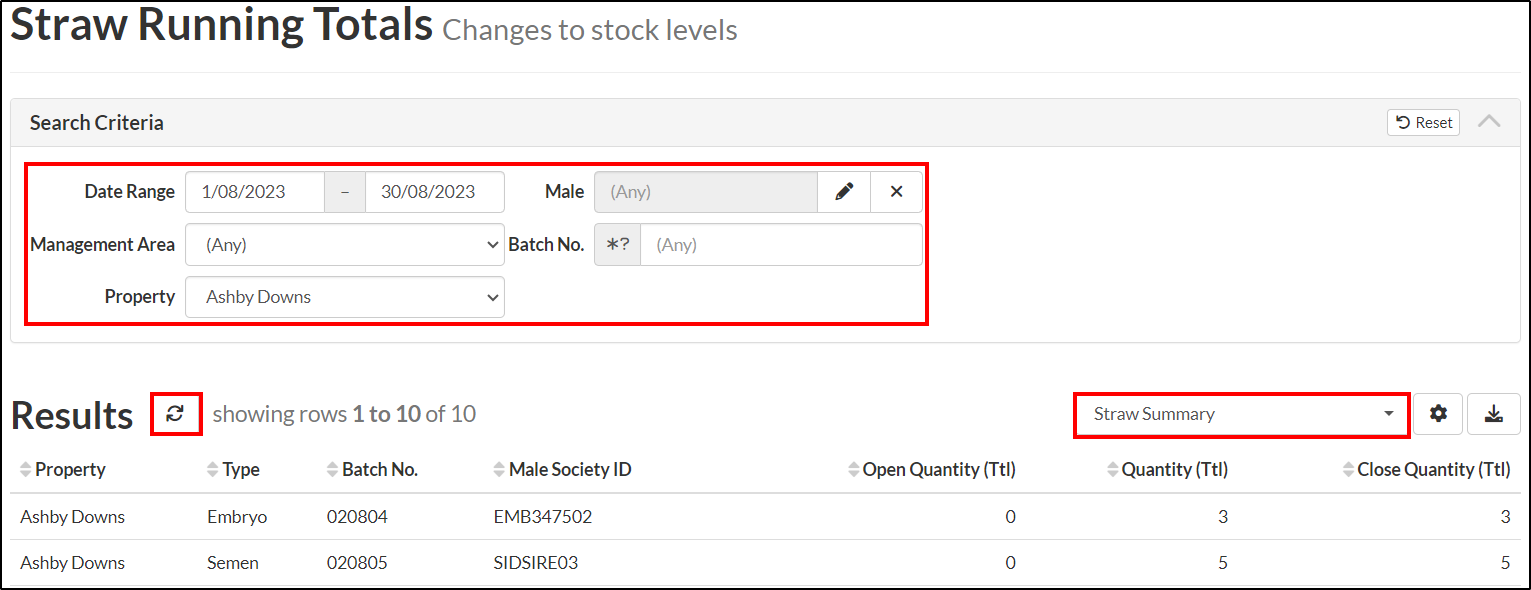Open results settings gear
This screenshot has height=590, width=1531.
(1438, 414)
